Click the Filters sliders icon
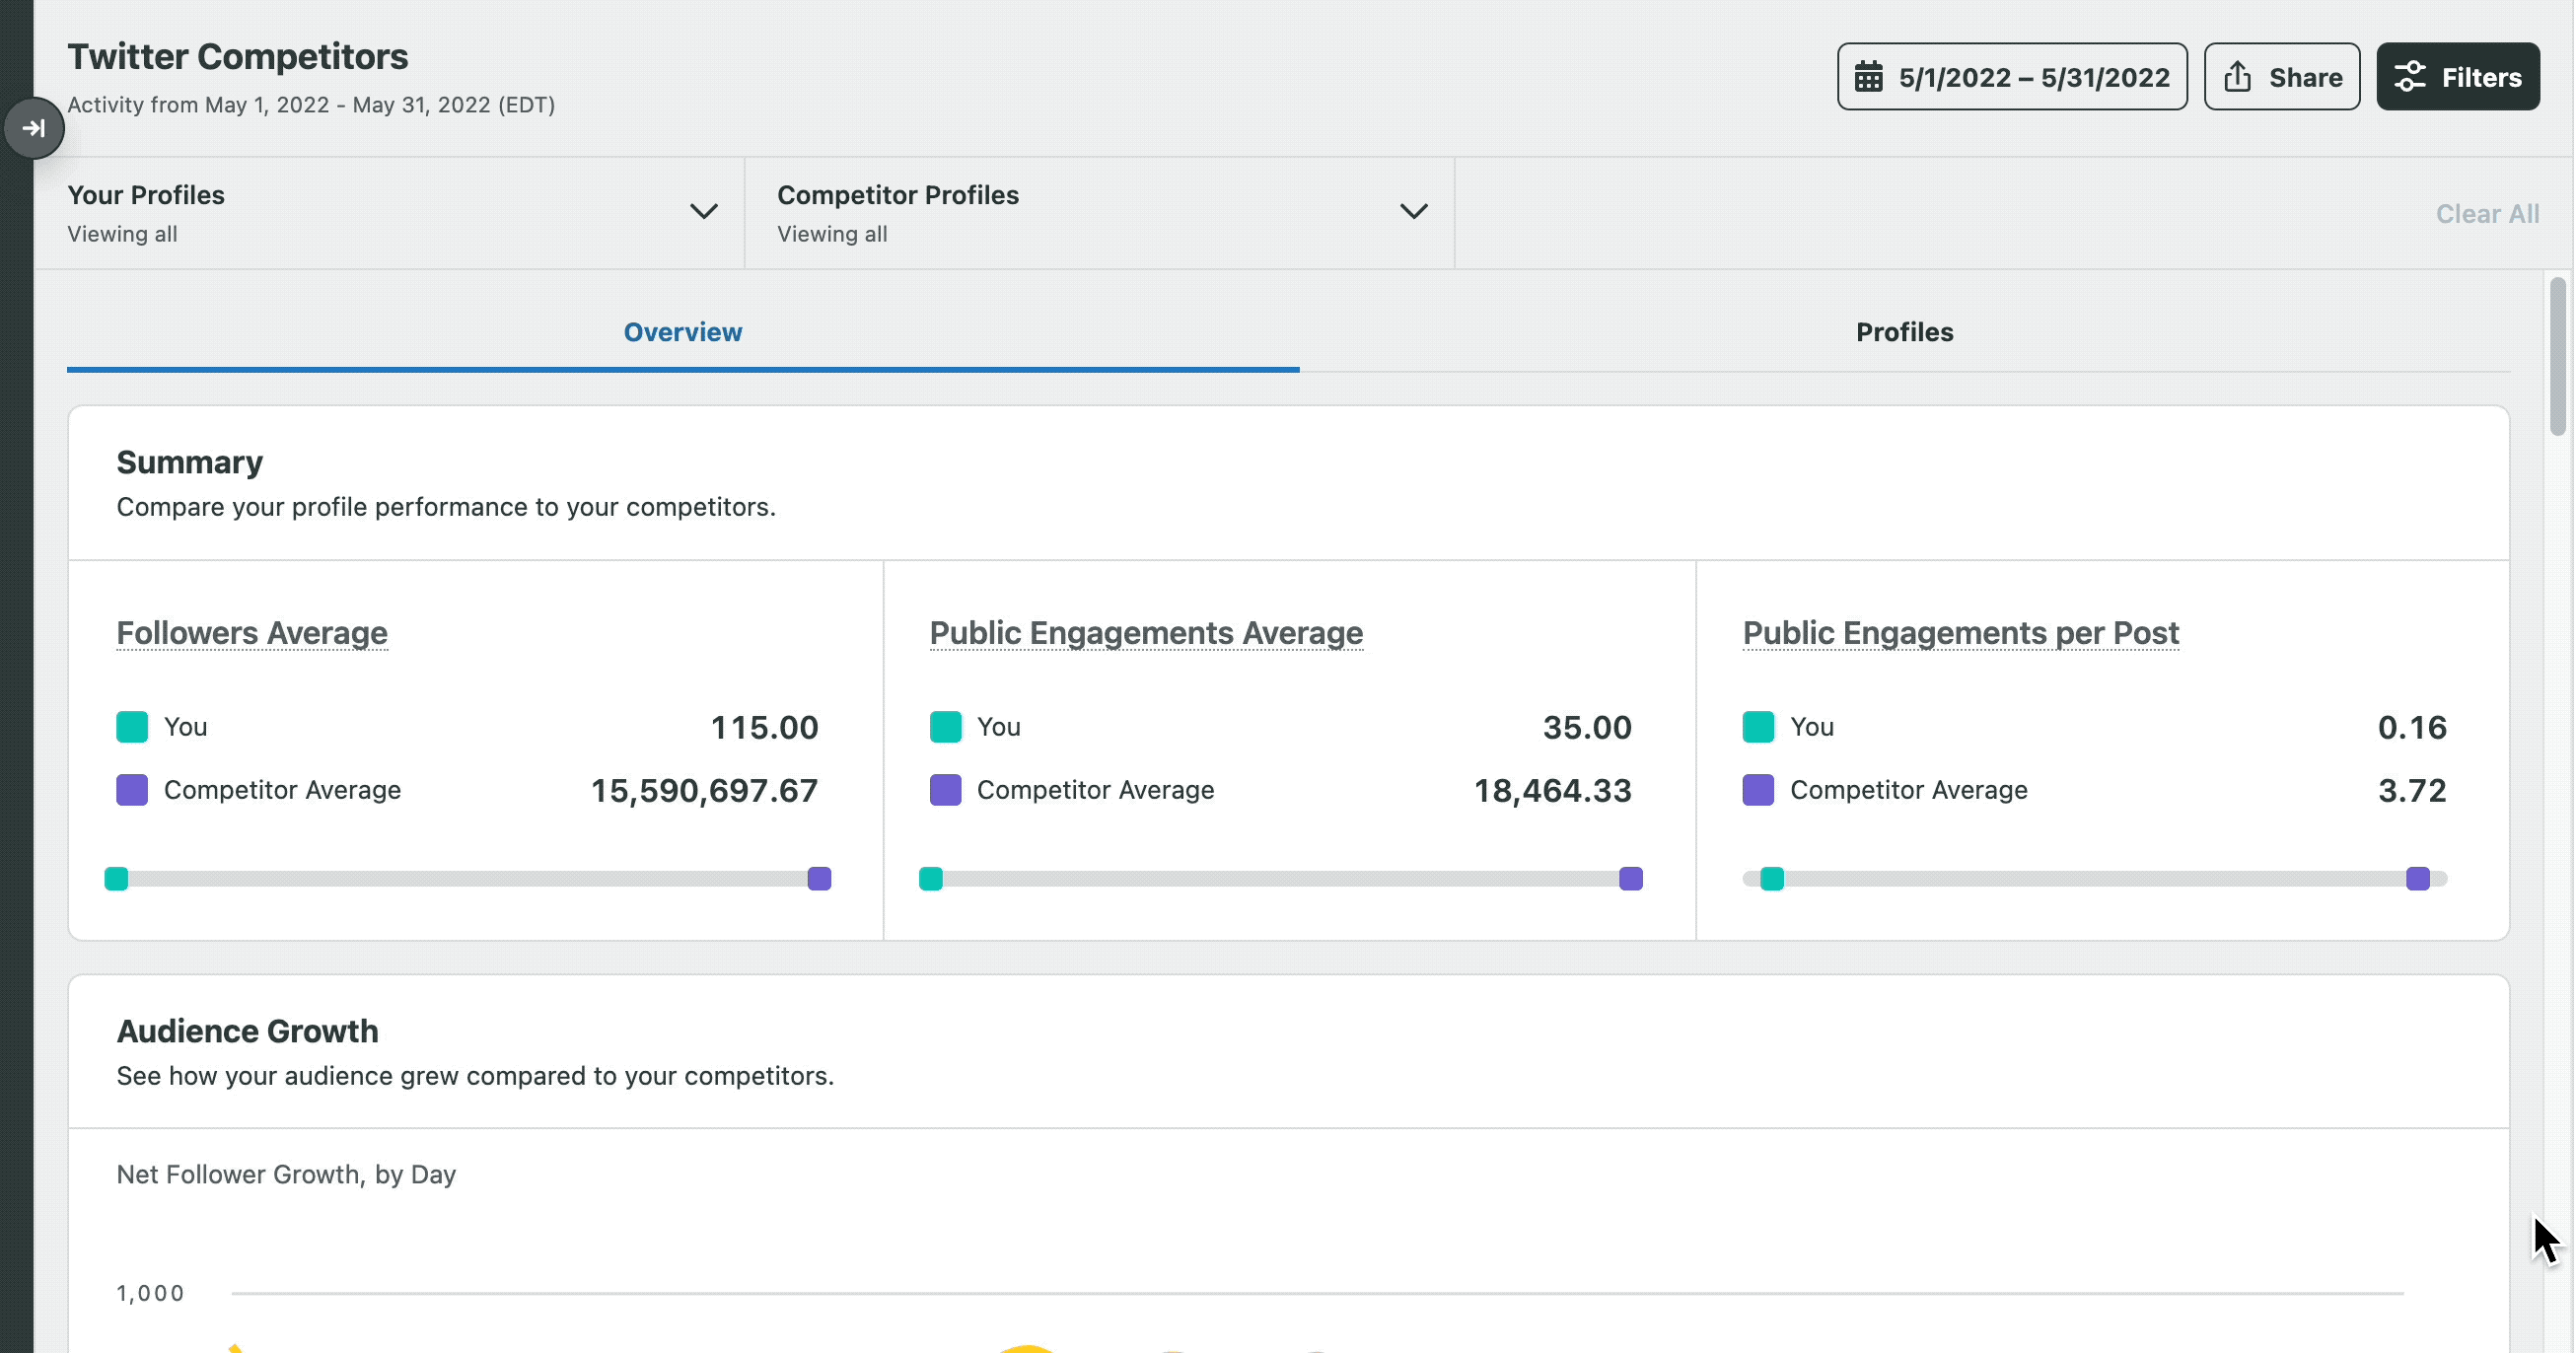This screenshot has height=1353, width=2576. pos(2410,77)
